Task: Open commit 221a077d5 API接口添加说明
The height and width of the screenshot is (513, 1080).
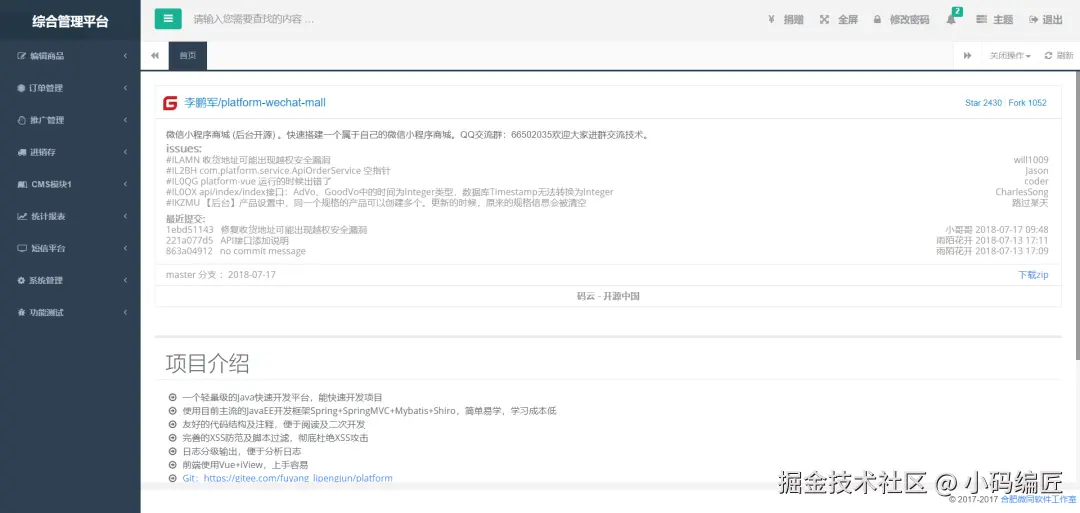Action: pyautogui.click(x=227, y=240)
